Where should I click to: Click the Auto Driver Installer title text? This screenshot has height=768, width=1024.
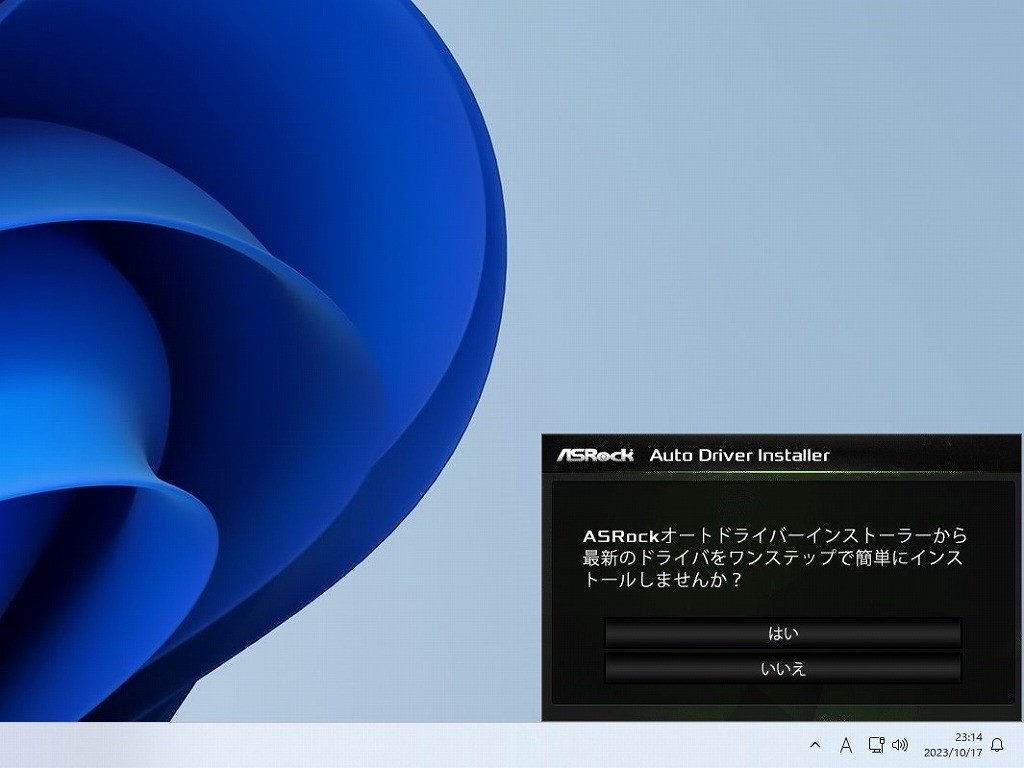[739, 455]
